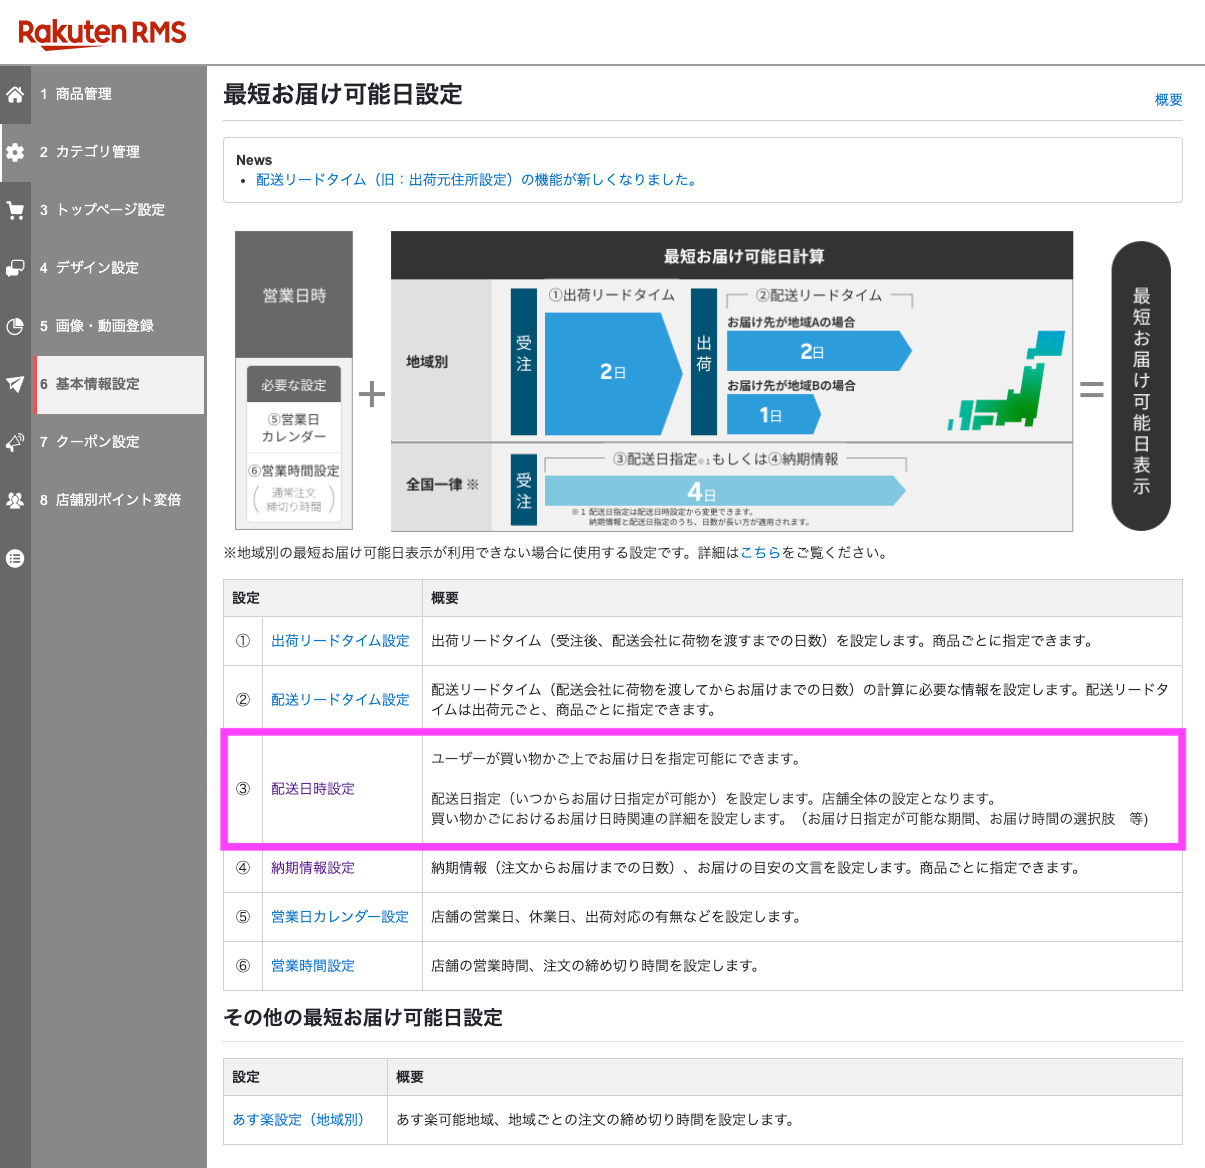
Task: Open 配送日時設定 link
Action: (313, 789)
